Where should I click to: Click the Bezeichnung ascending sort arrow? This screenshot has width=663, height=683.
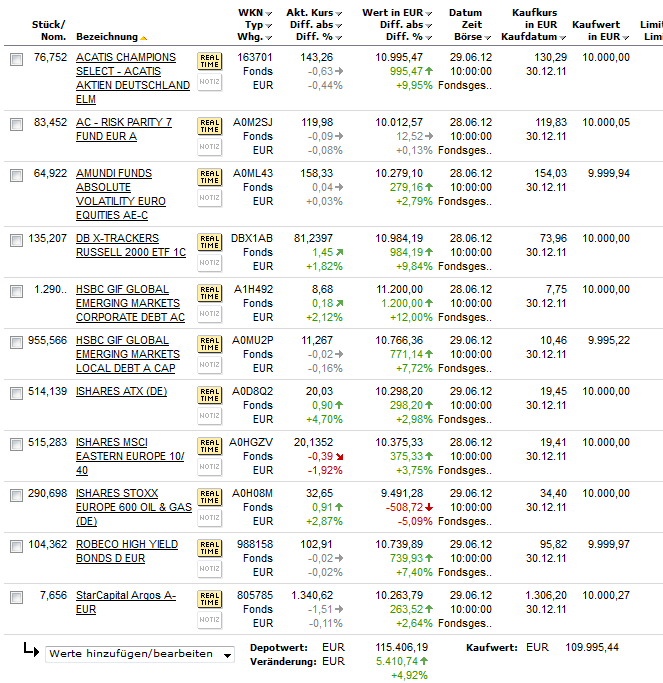[143, 38]
